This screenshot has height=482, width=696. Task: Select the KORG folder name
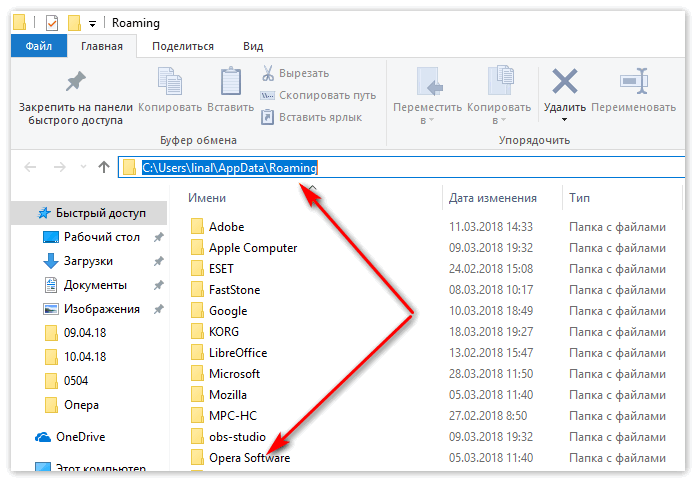pos(224,332)
